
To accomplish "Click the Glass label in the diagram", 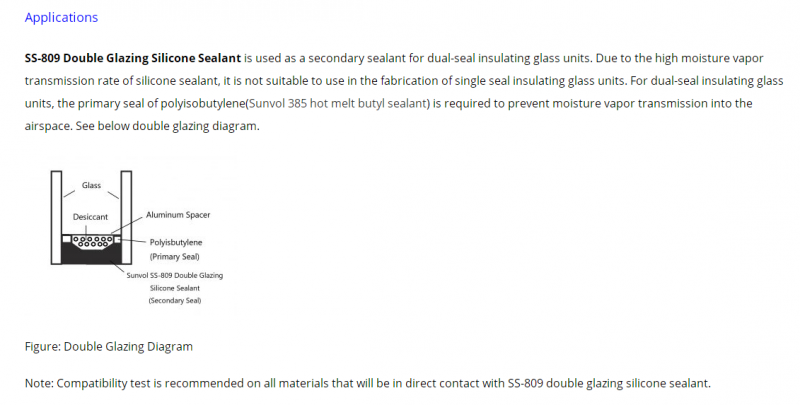I will [x=91, y=186].
